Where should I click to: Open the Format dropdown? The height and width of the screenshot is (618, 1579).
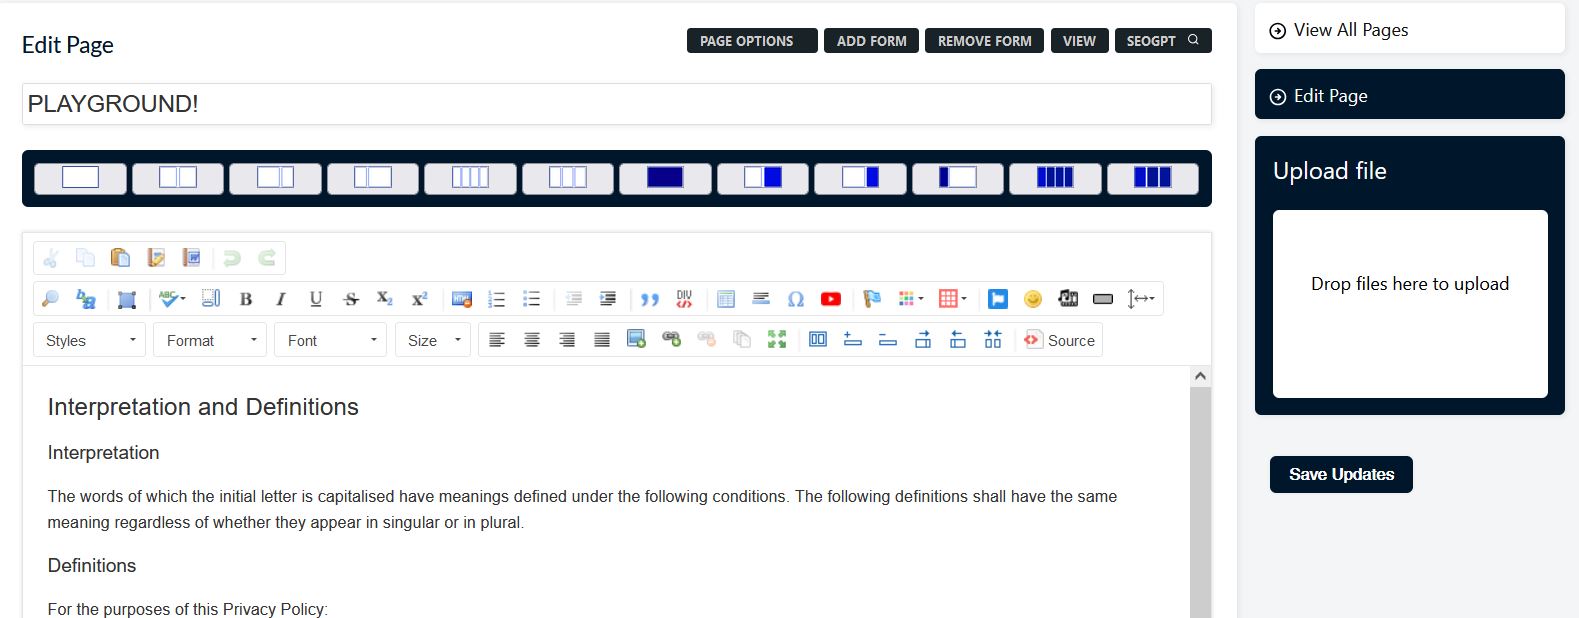point(210,341)
